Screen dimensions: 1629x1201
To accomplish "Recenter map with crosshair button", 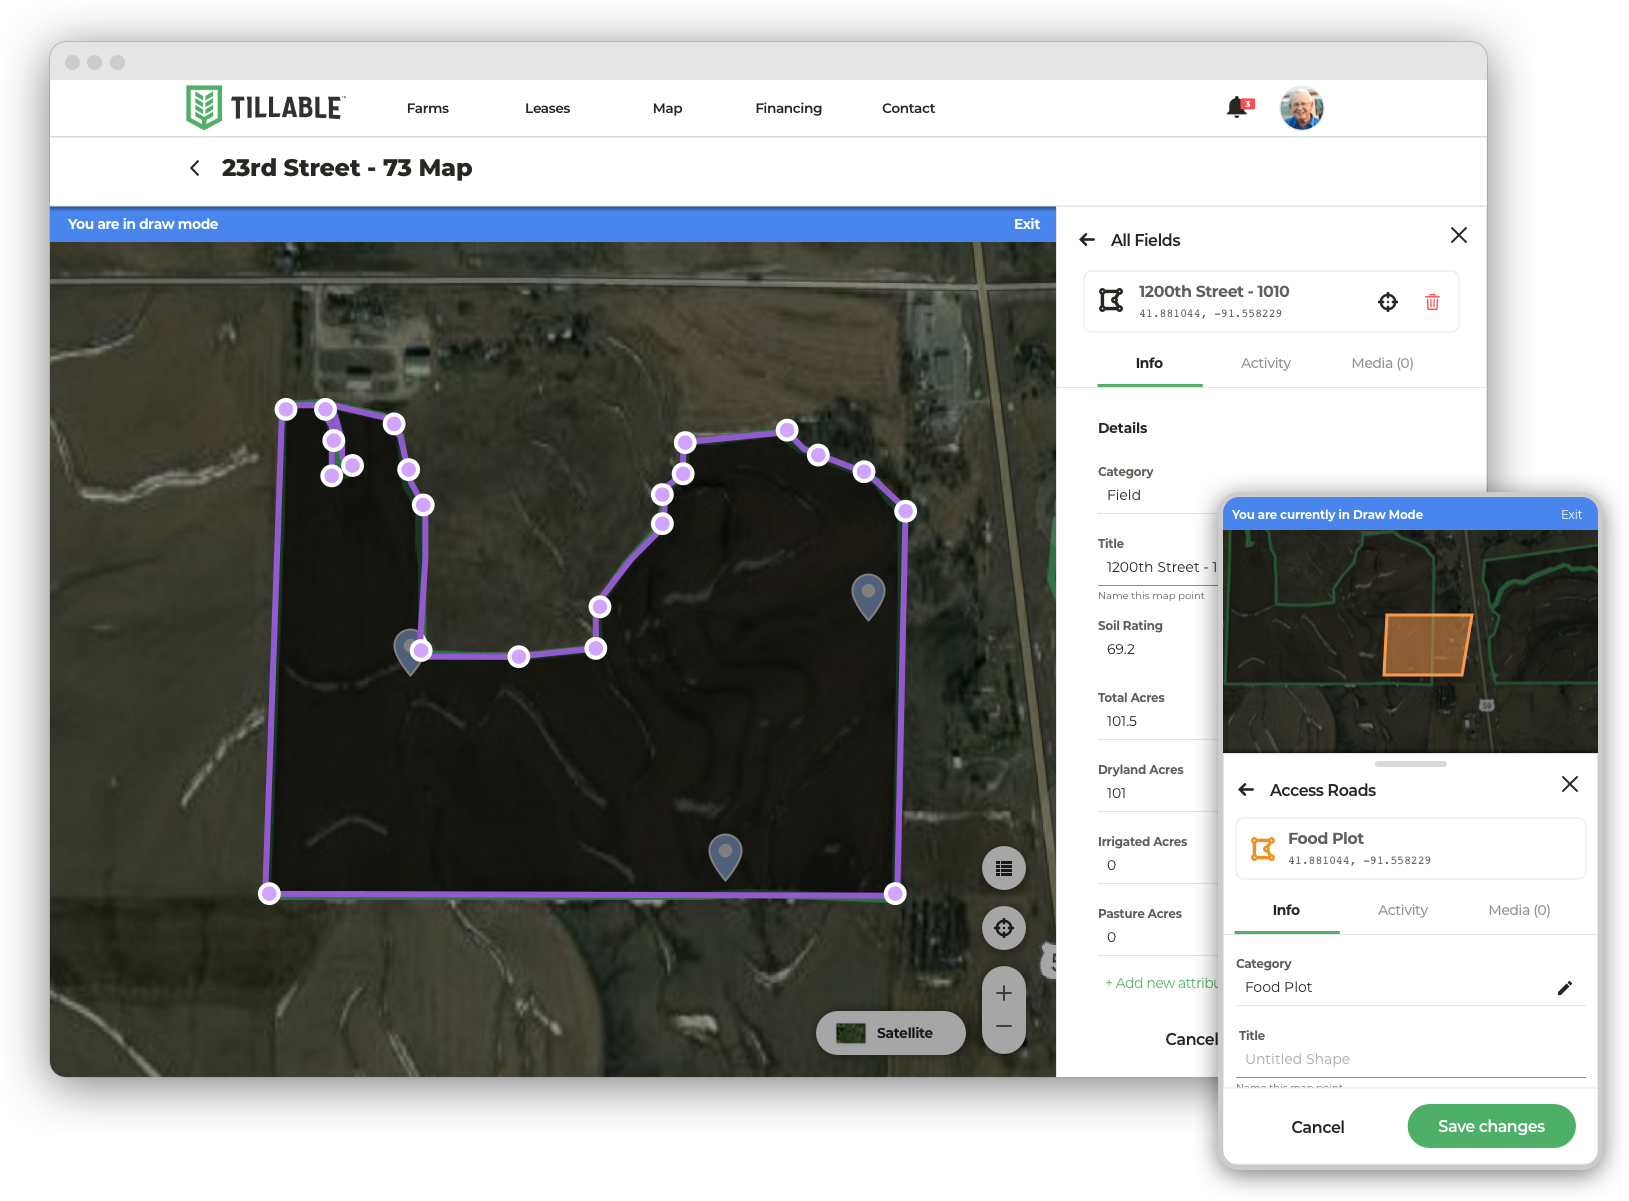I will 1004,928.
